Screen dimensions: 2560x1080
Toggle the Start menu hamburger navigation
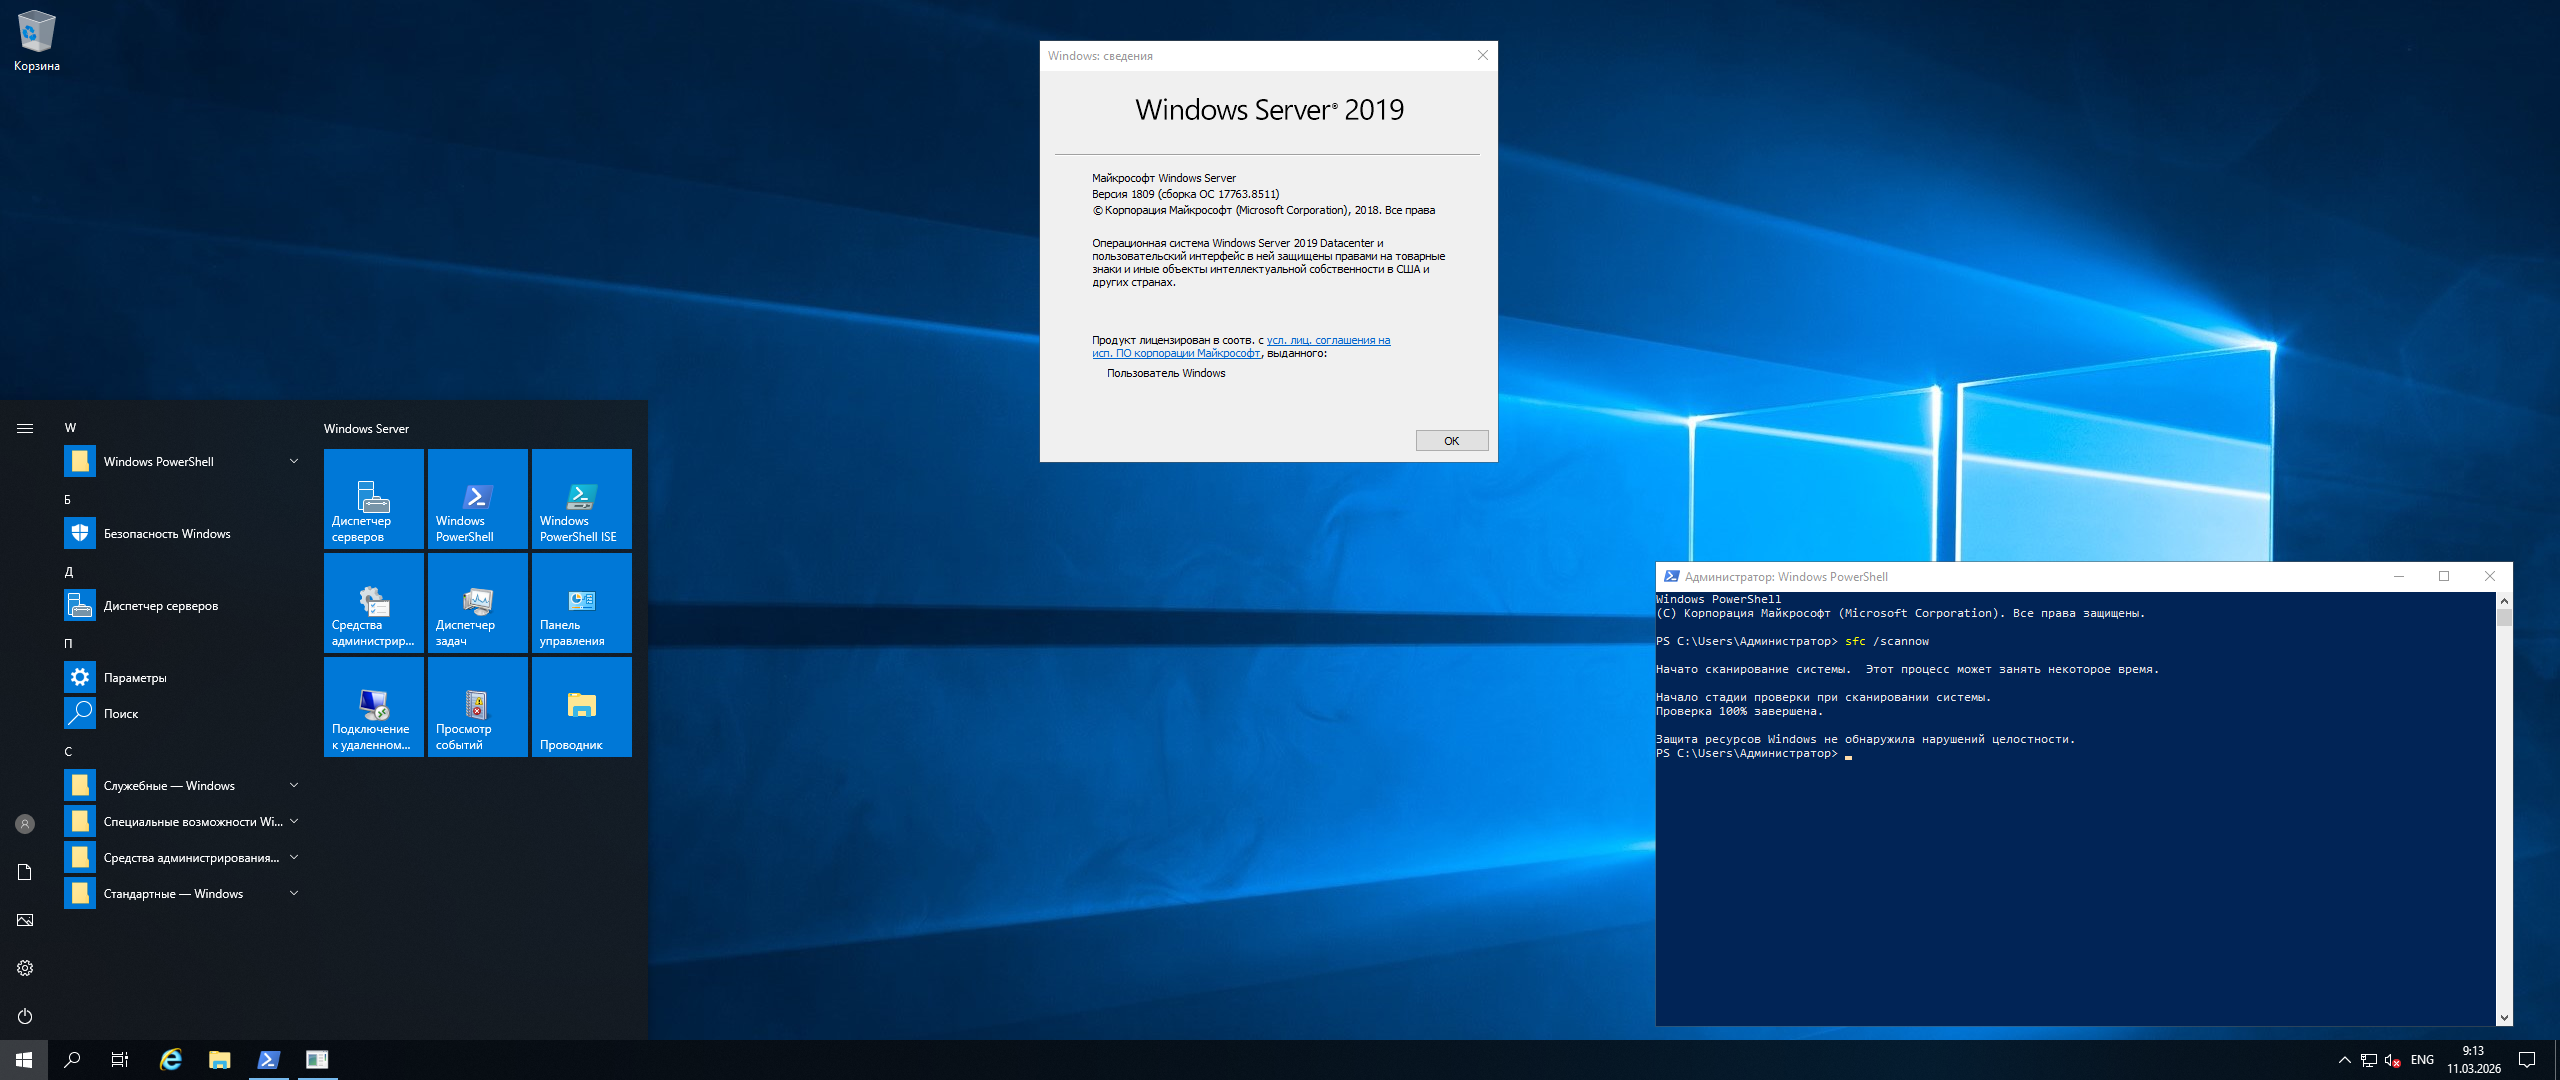pyautogui.click(x=25, y=428)
